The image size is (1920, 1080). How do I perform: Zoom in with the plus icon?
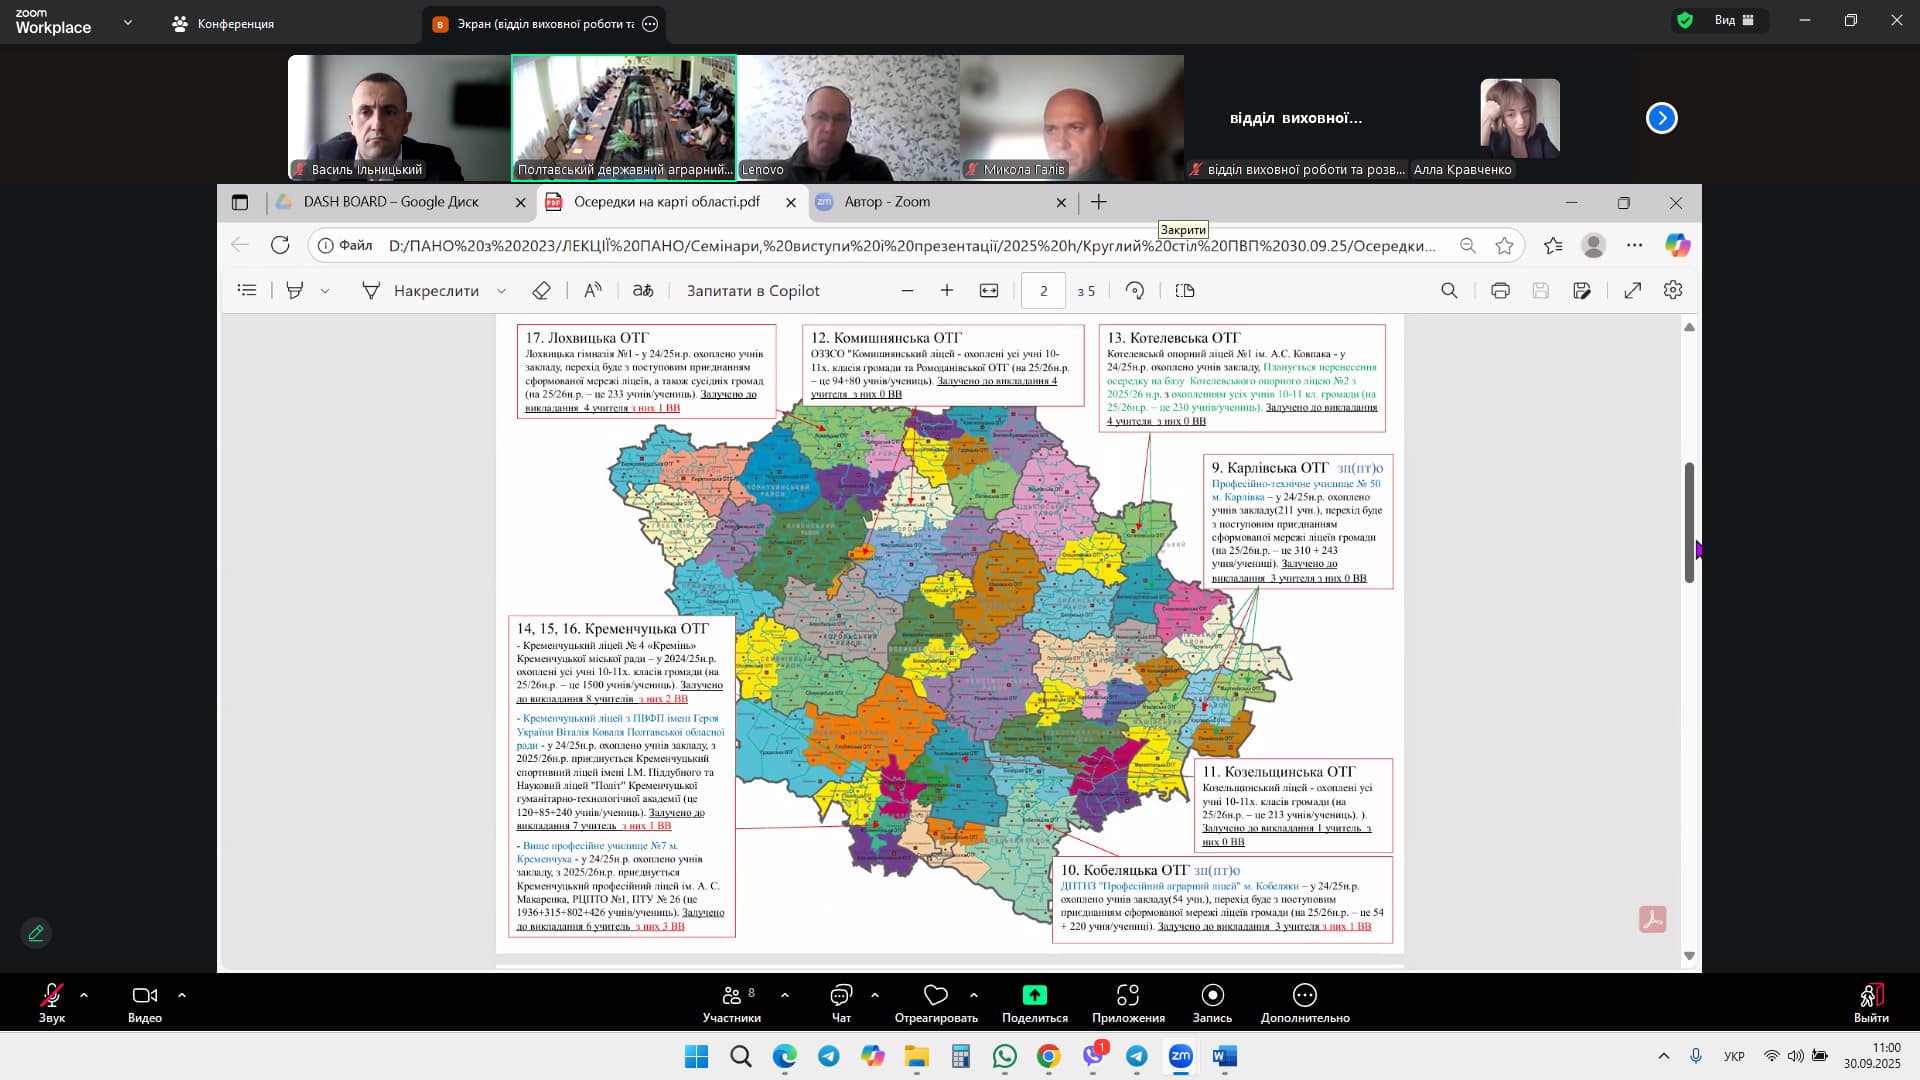pyautogui.click(x=947, y=291)
